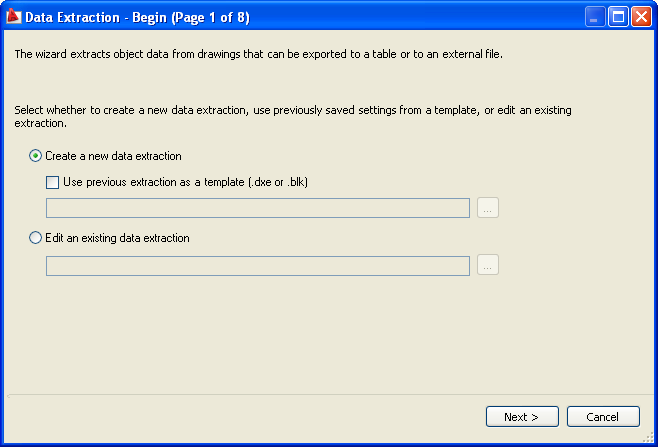The height and width of the screenshot is (447, 658).
Task: Click the 'Select whether to create' instruction paragraph
Action: pos(293,116)
